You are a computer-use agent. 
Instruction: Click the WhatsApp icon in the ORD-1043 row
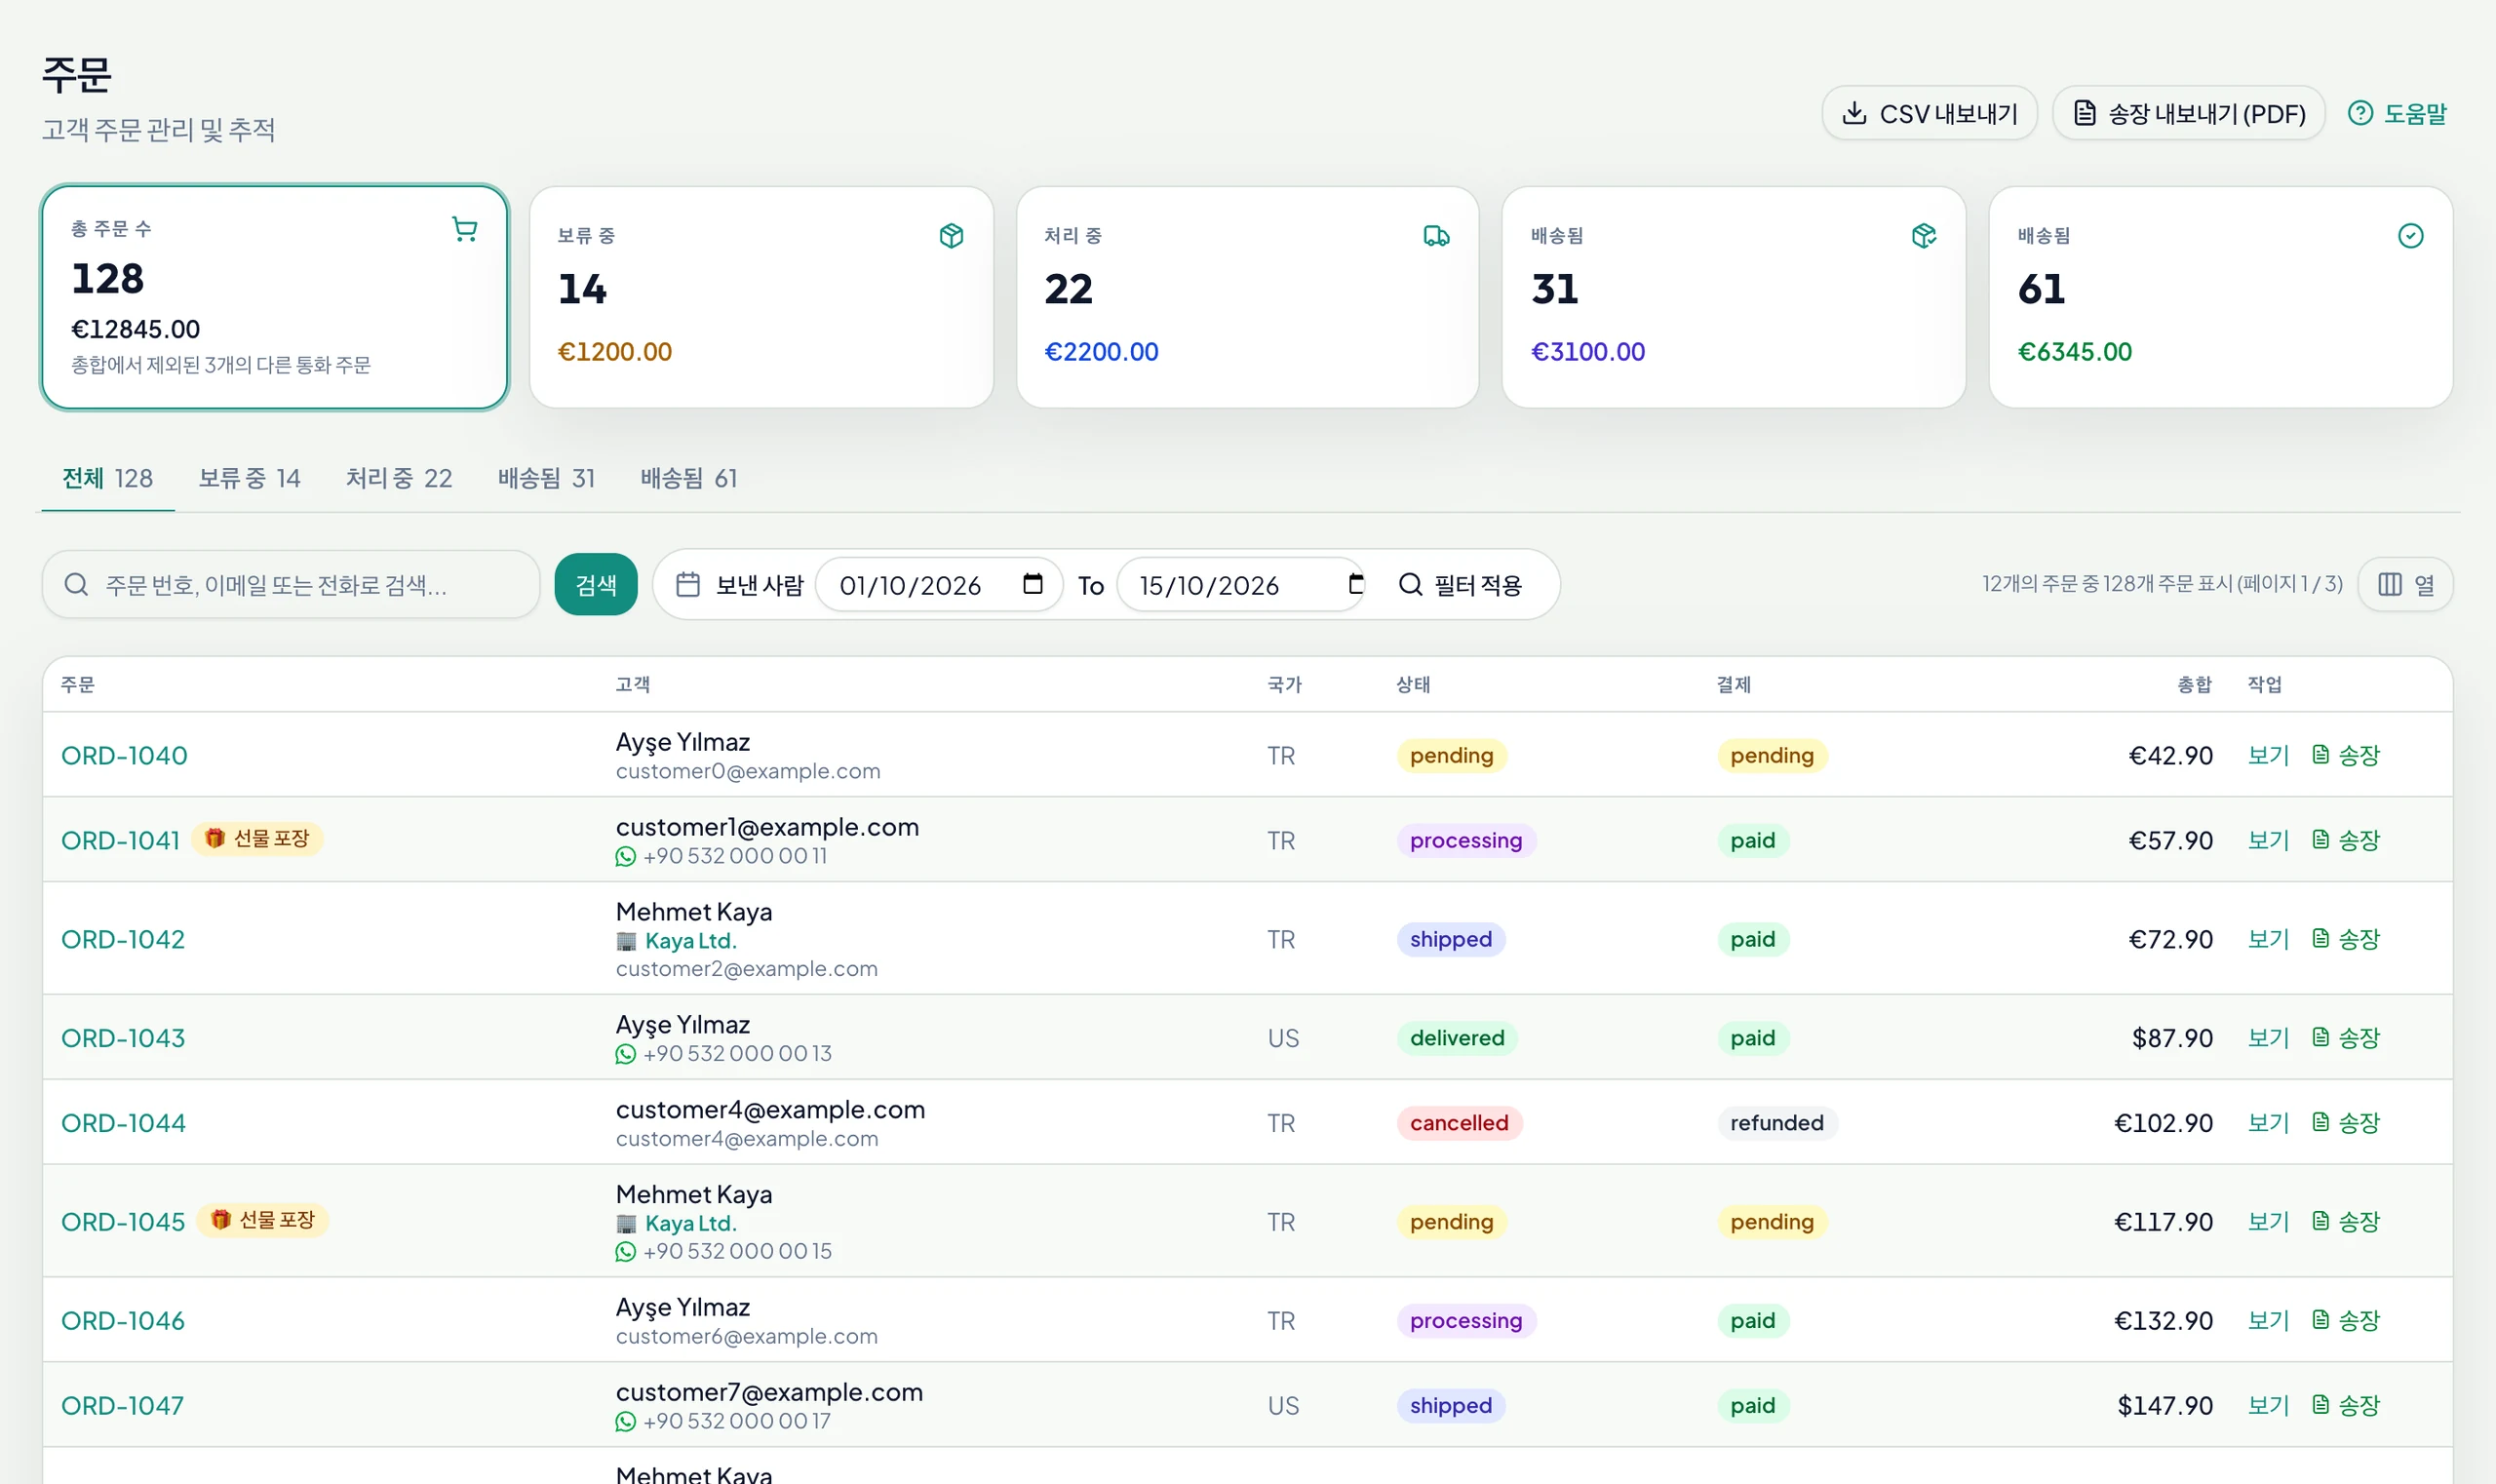click(626, 1054)
